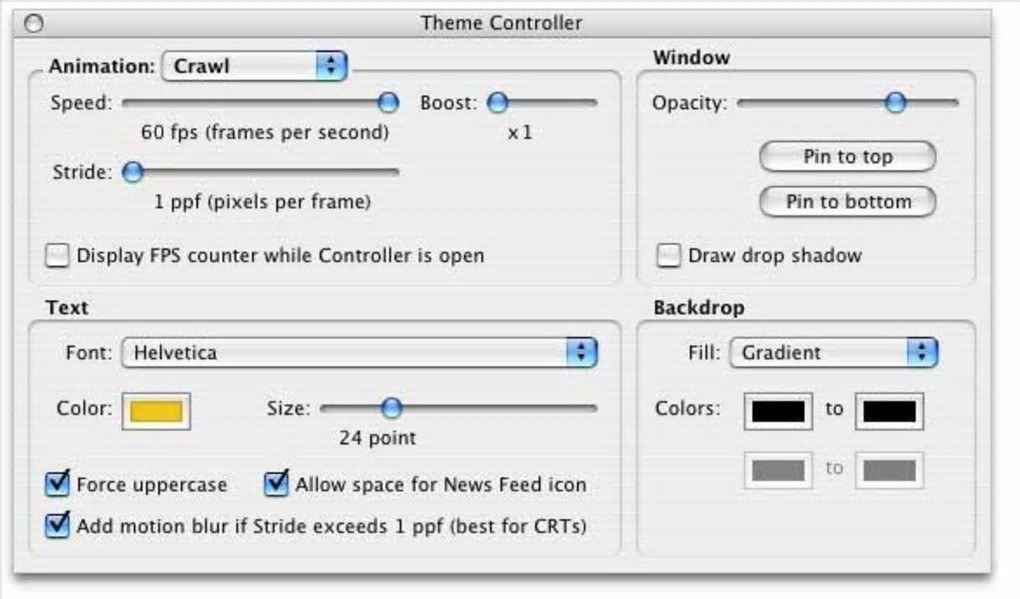Screen dimensions: 1020x599
Task: Expand the Backdrop Fill dropdown
Action: coord(833,352)
